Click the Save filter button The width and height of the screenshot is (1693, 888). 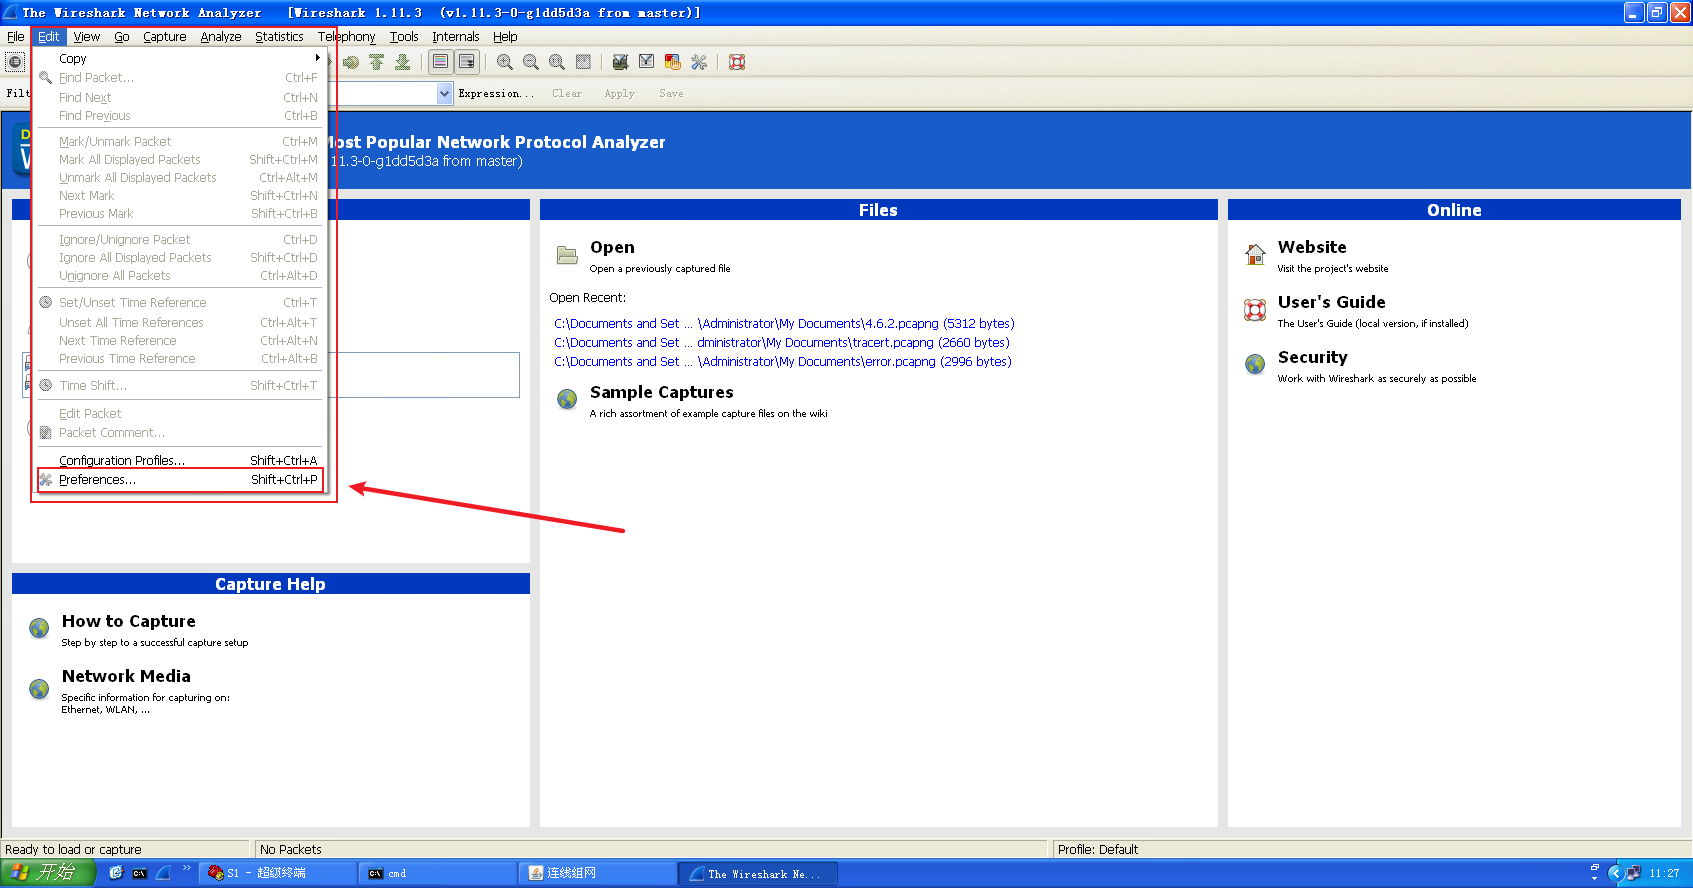(x=671, y=93)
